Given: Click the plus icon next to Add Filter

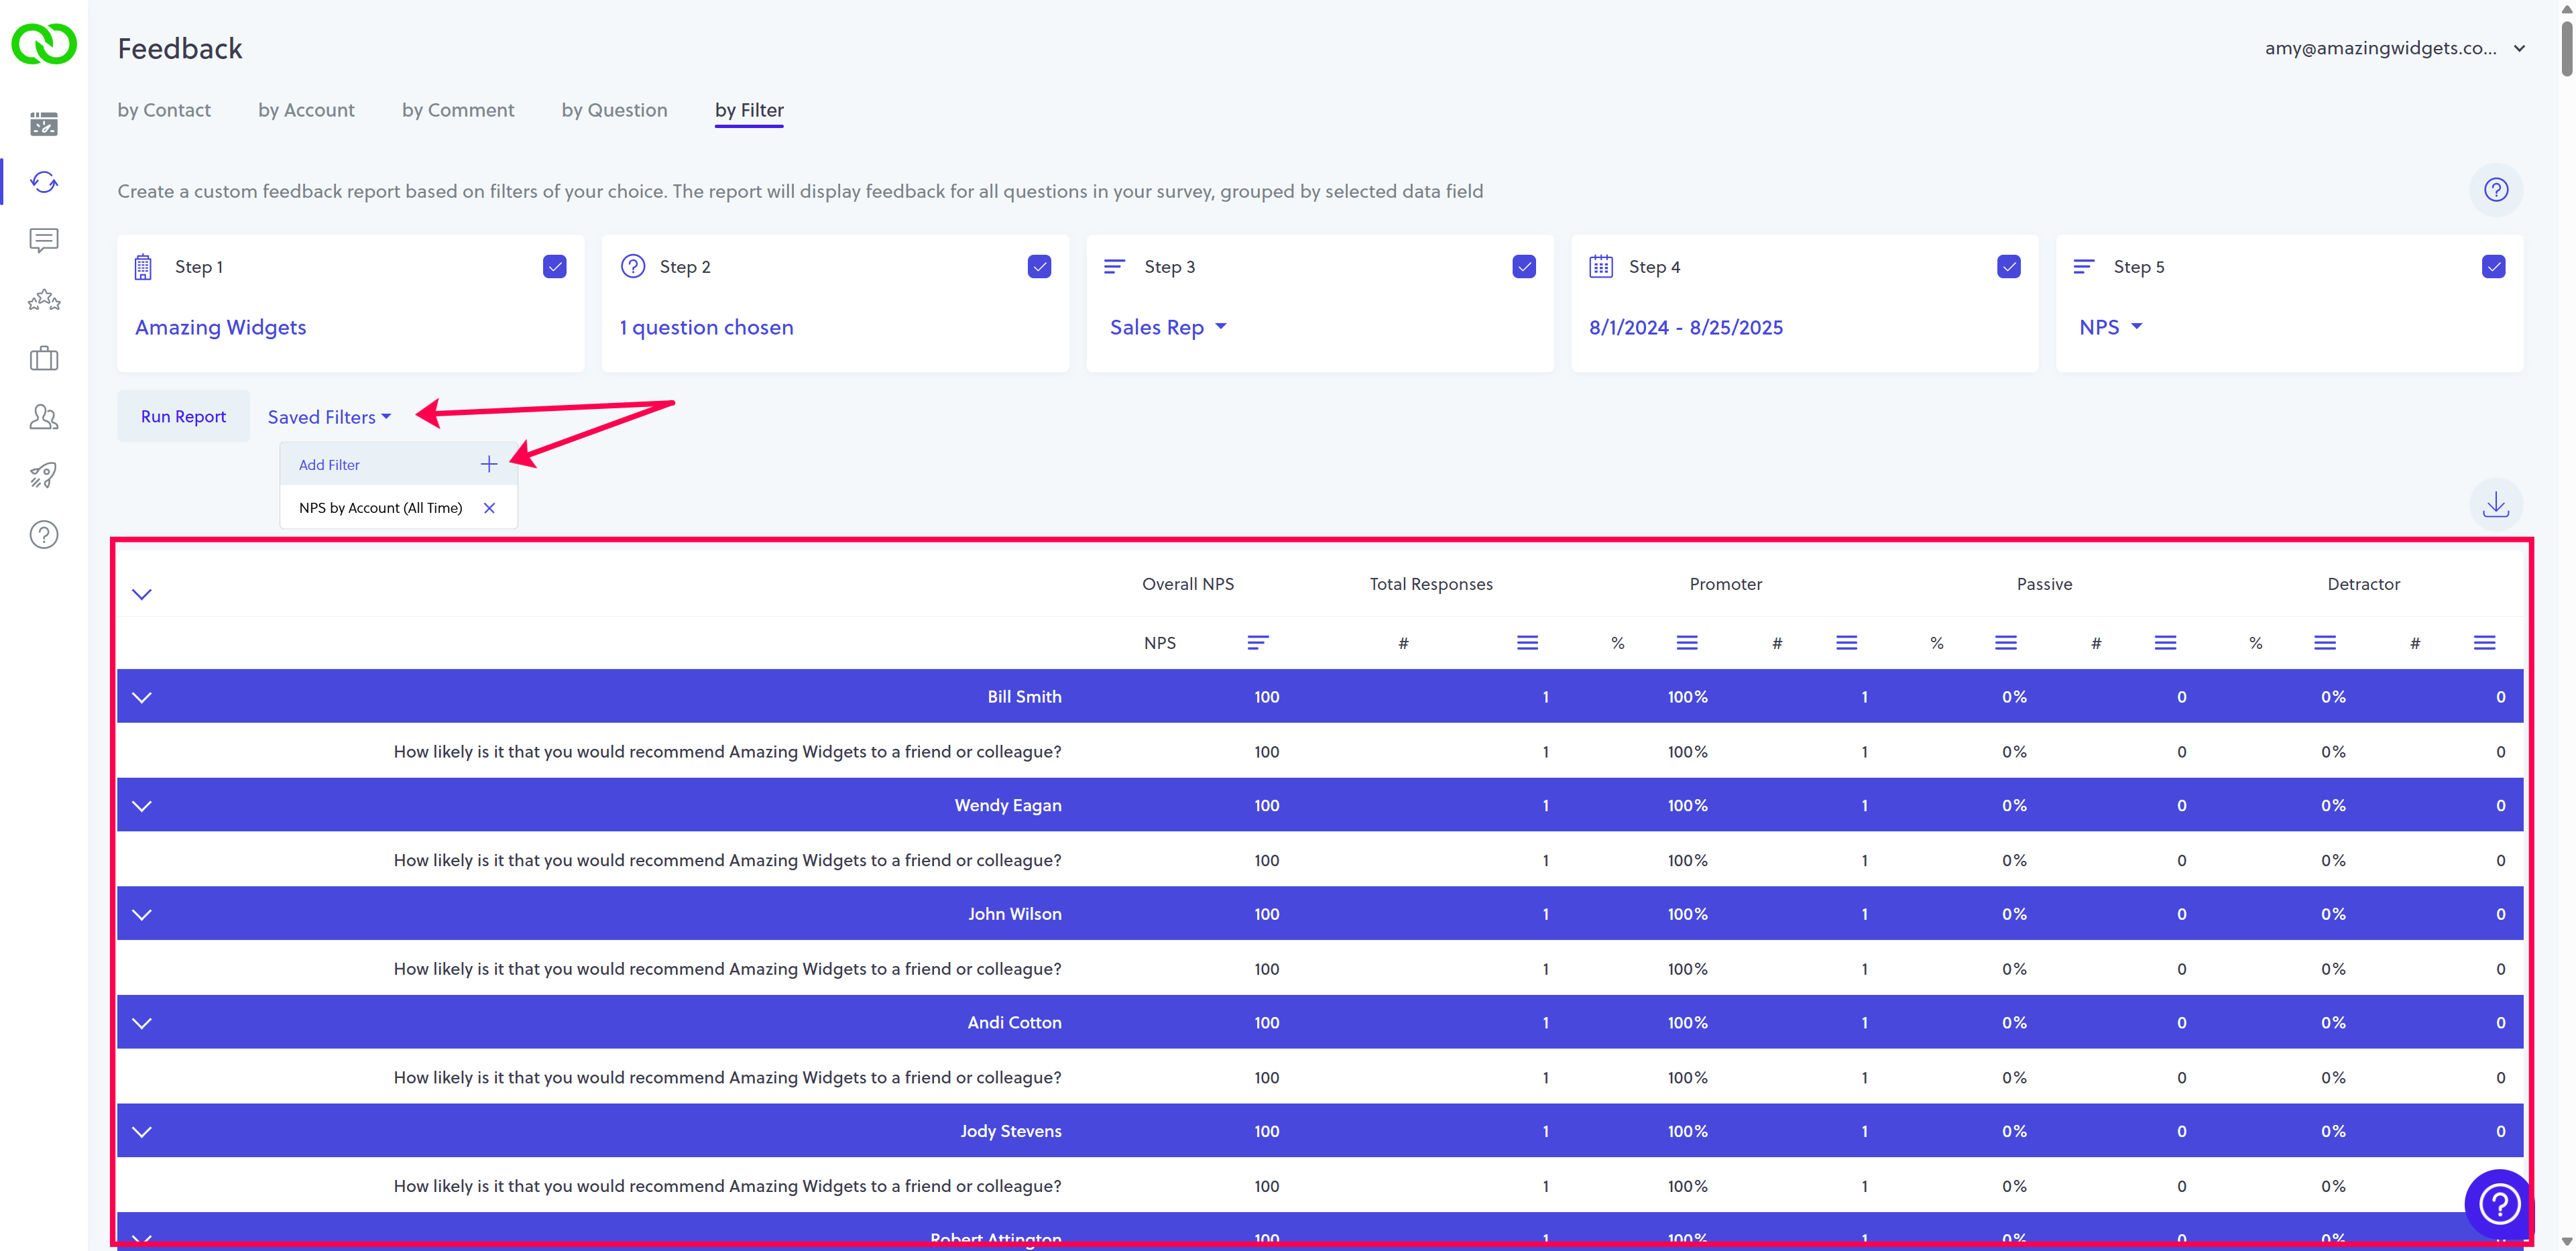Looking at the screenshot, I should pos(489,464).
